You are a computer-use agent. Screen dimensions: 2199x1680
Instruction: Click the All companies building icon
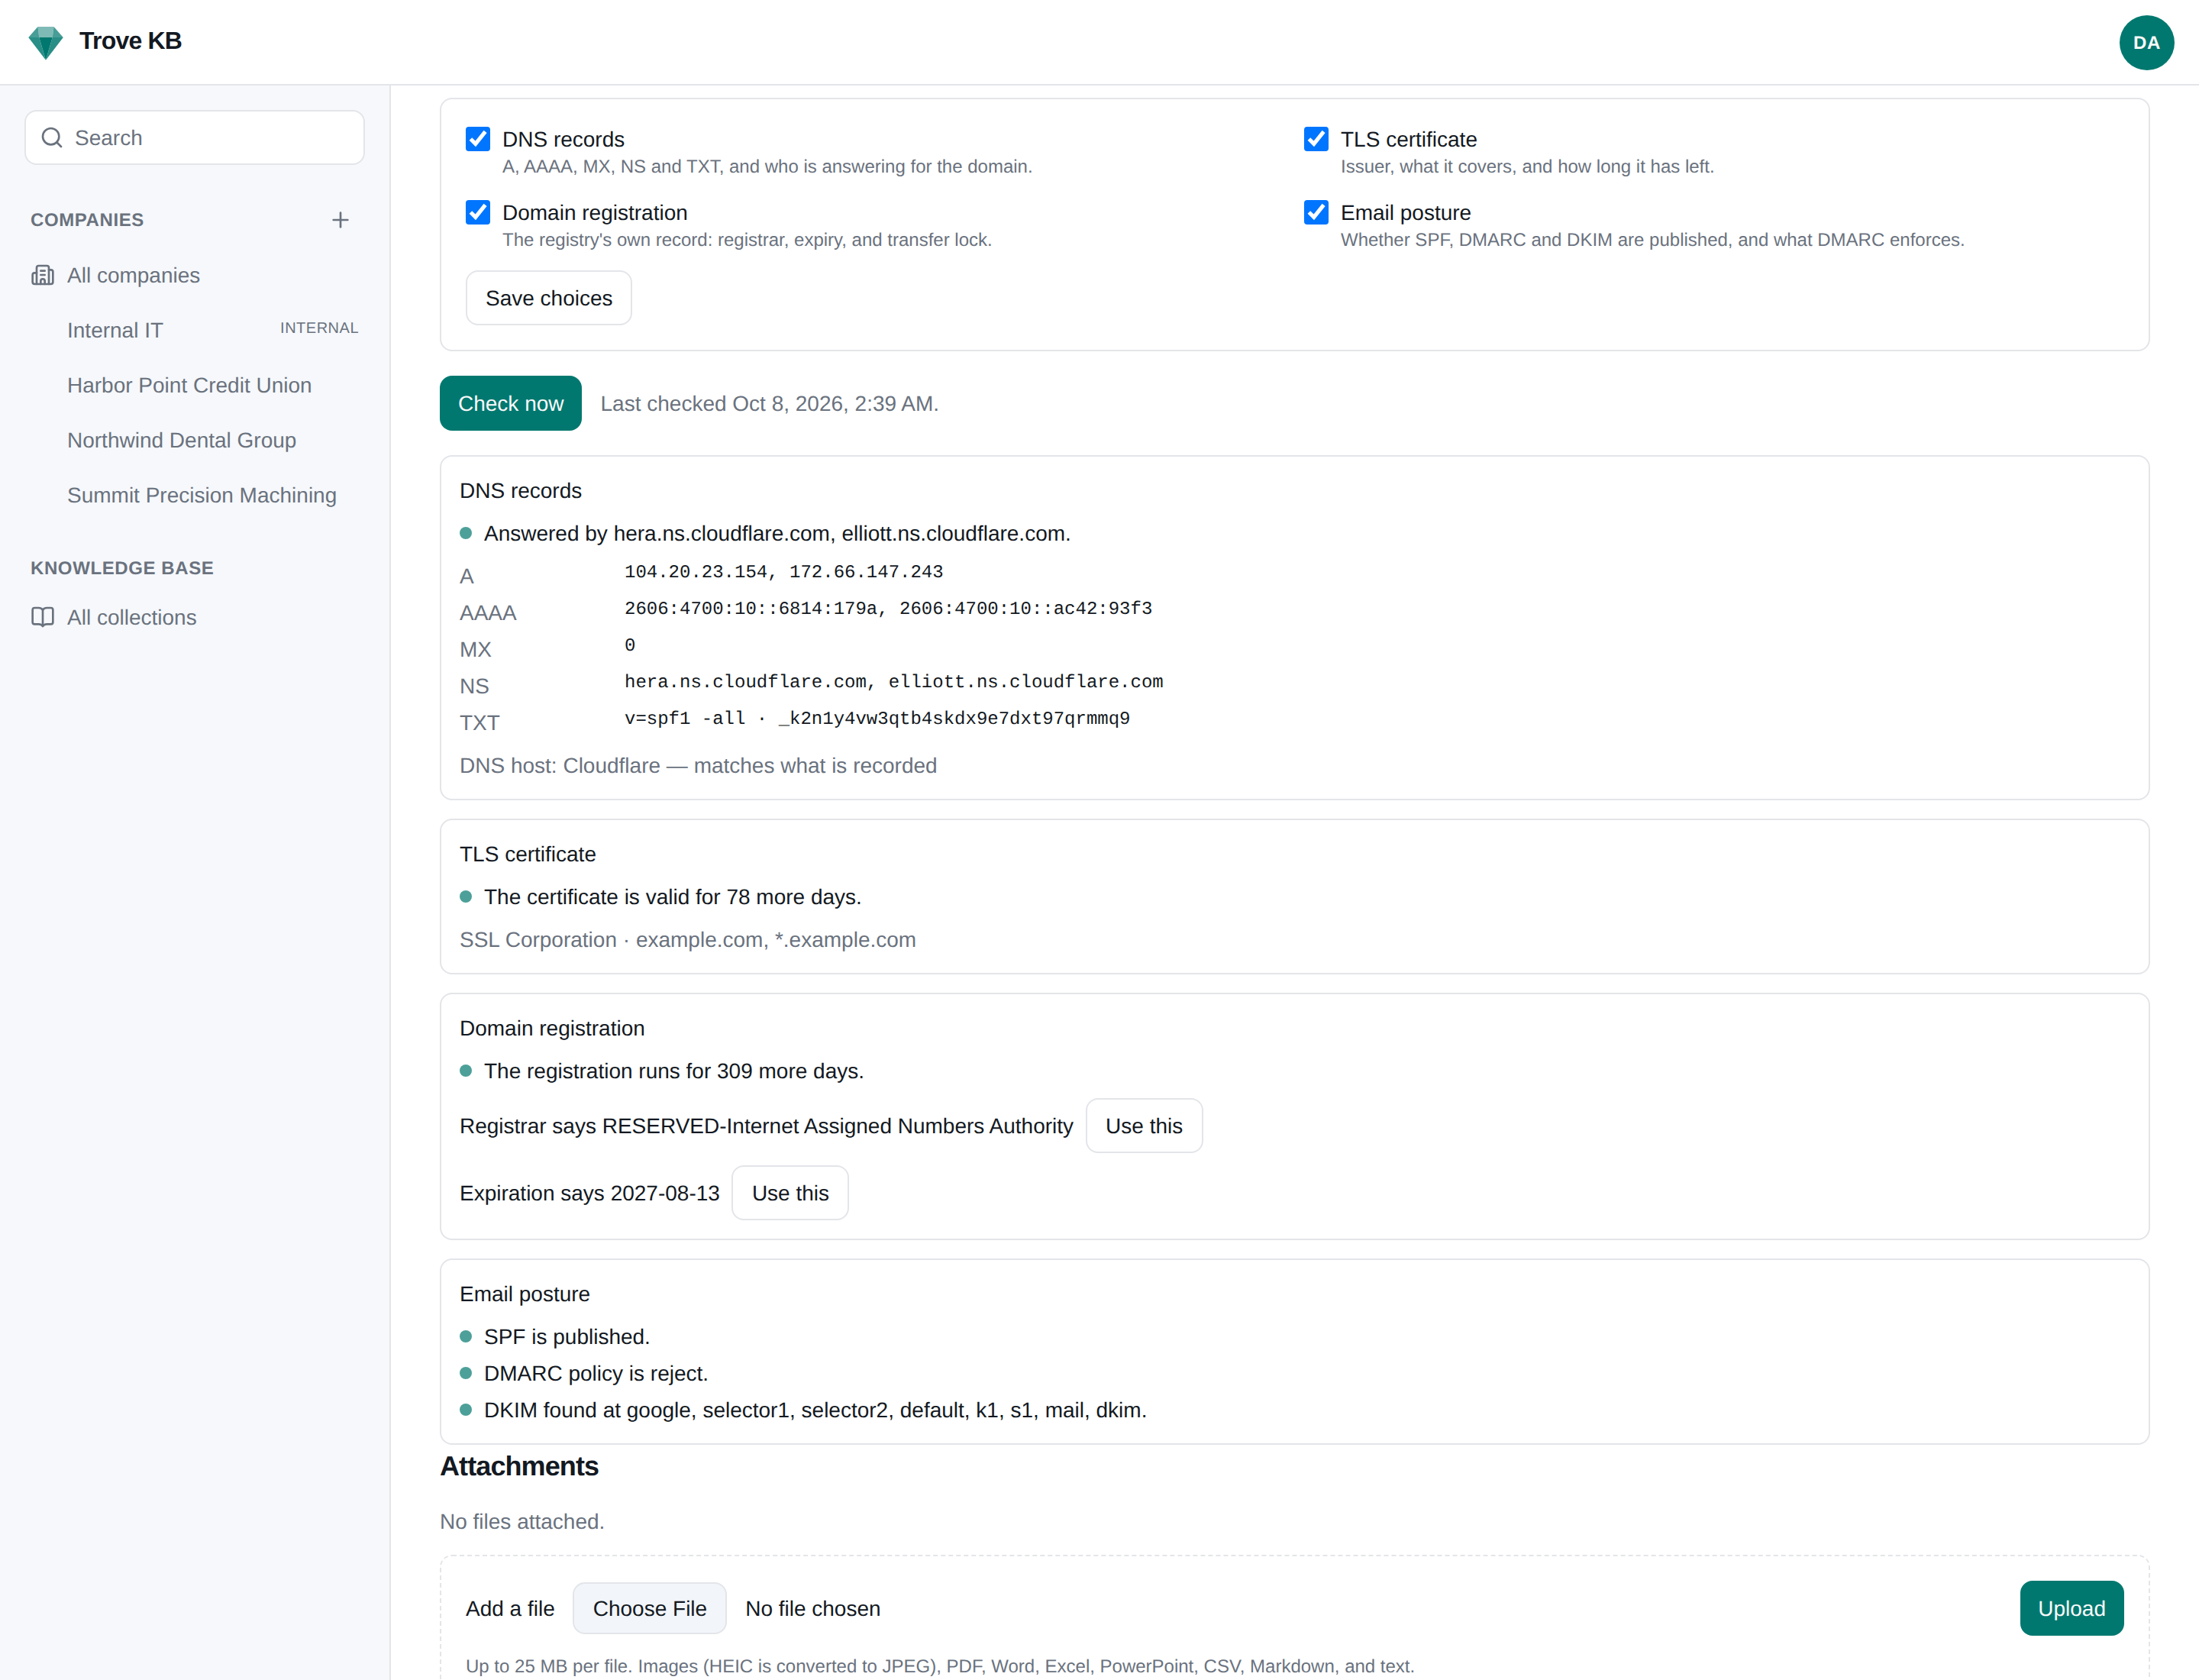click(42, 275)
